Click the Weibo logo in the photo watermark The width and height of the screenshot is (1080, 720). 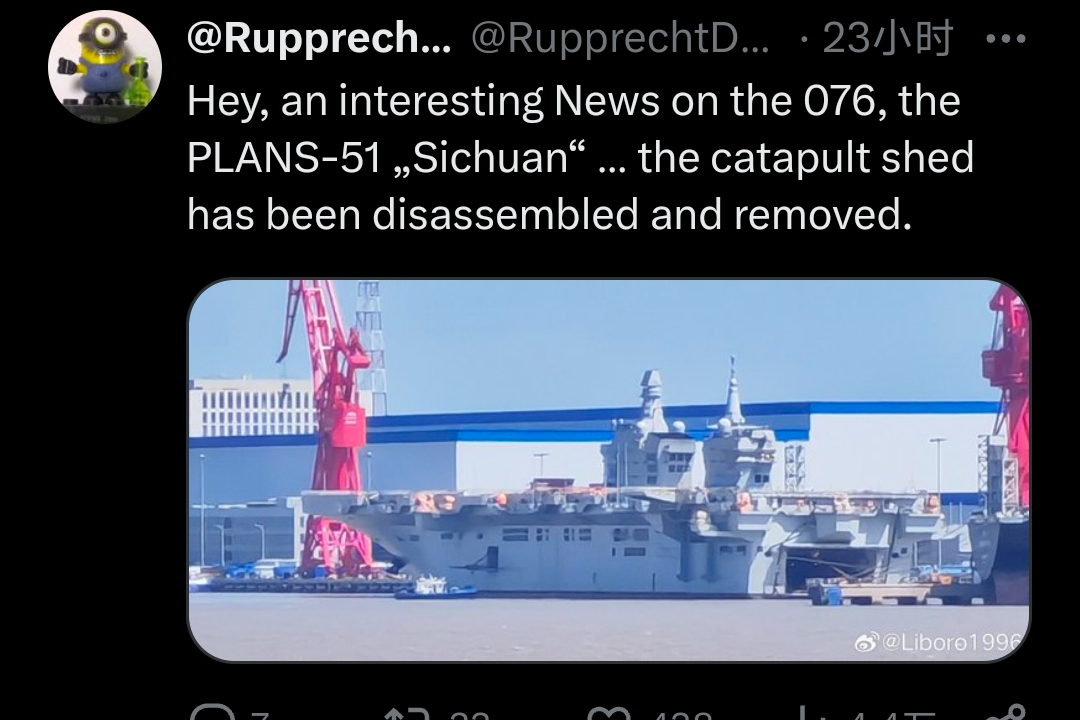click(865, 642)
